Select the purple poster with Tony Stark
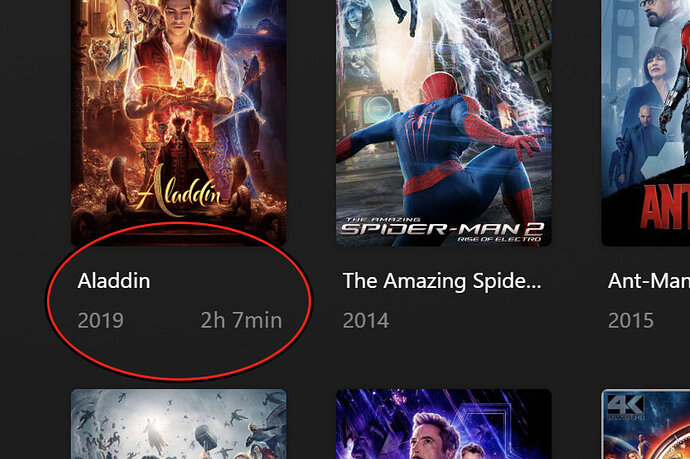The height and width of the screenshot is (459, 690). pyautogui.click(x=444, y=424)
